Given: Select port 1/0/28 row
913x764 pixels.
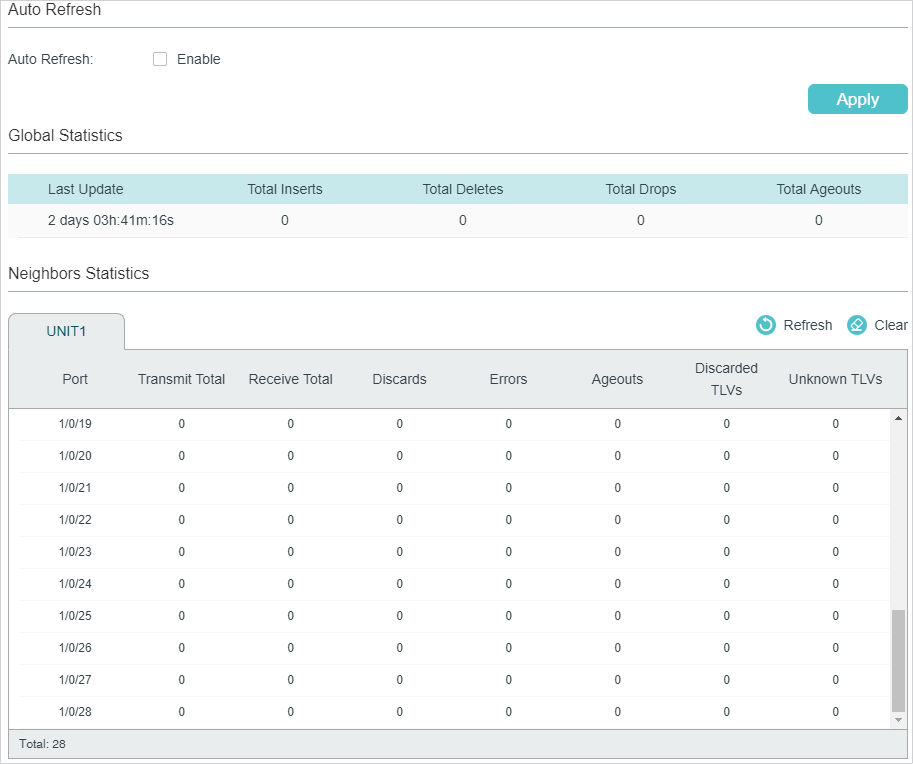Looking at the screenshot, I should [75, 712].
